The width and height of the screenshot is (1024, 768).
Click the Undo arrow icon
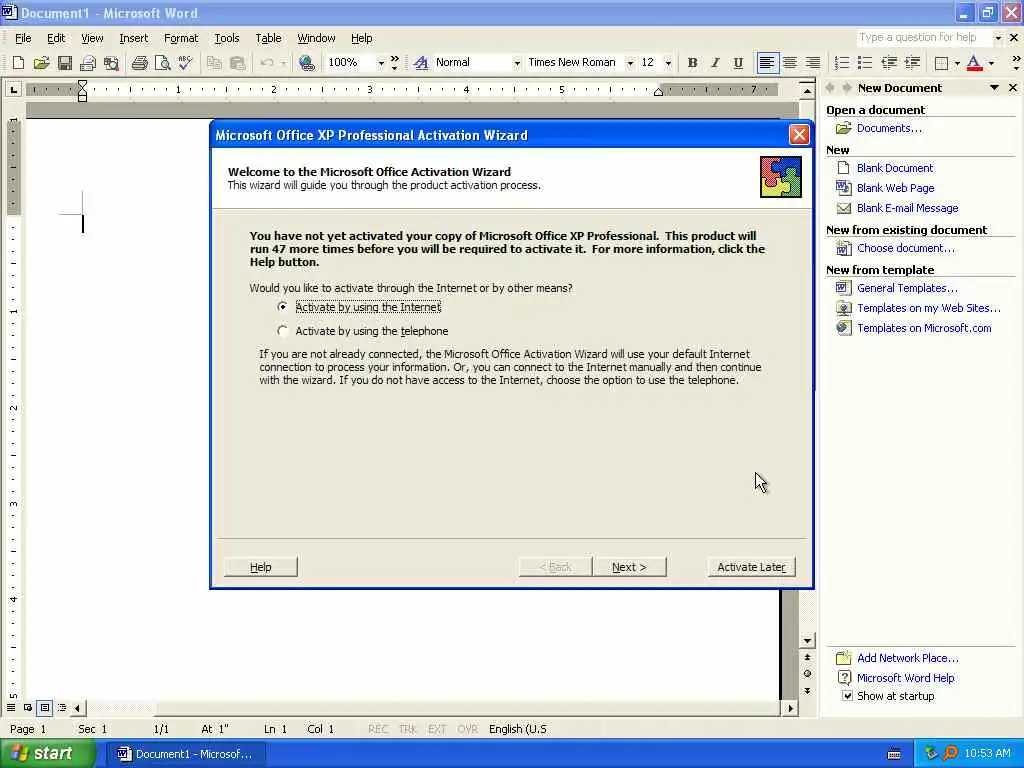(x=266, y=63)
